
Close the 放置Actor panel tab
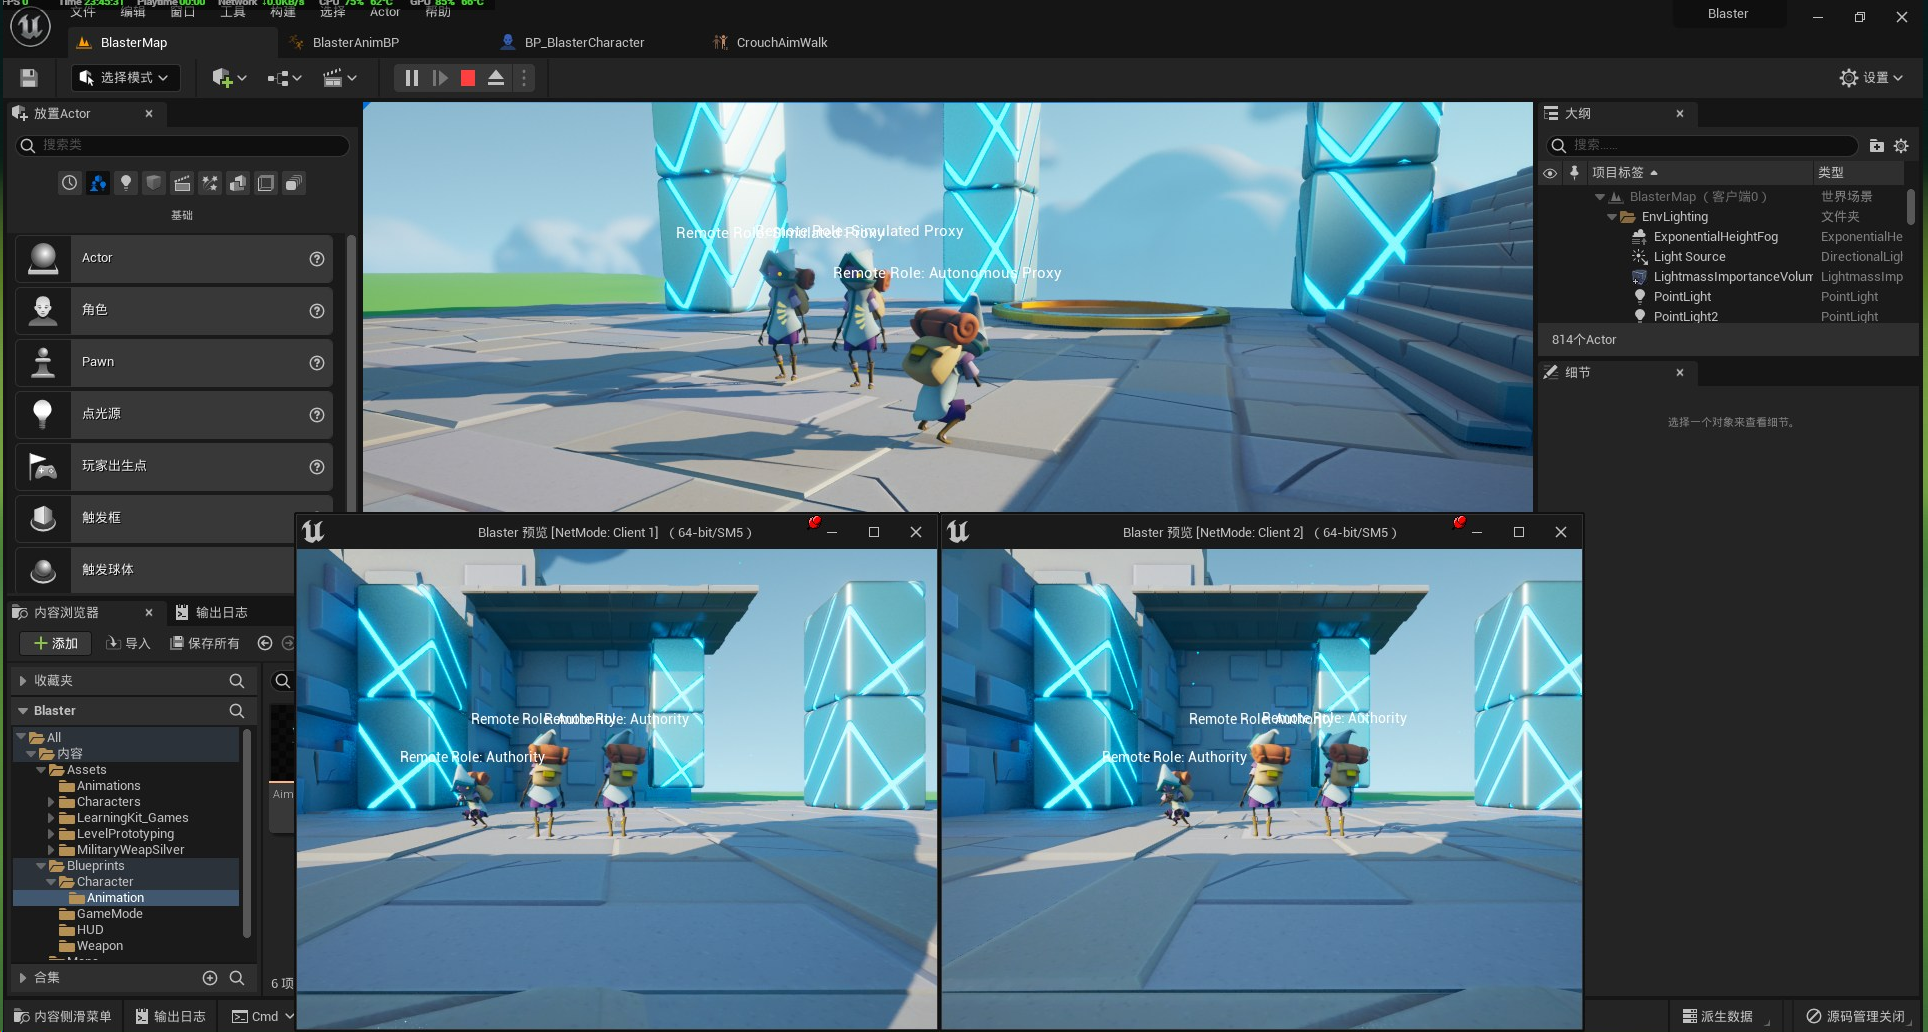pos(149,114)
